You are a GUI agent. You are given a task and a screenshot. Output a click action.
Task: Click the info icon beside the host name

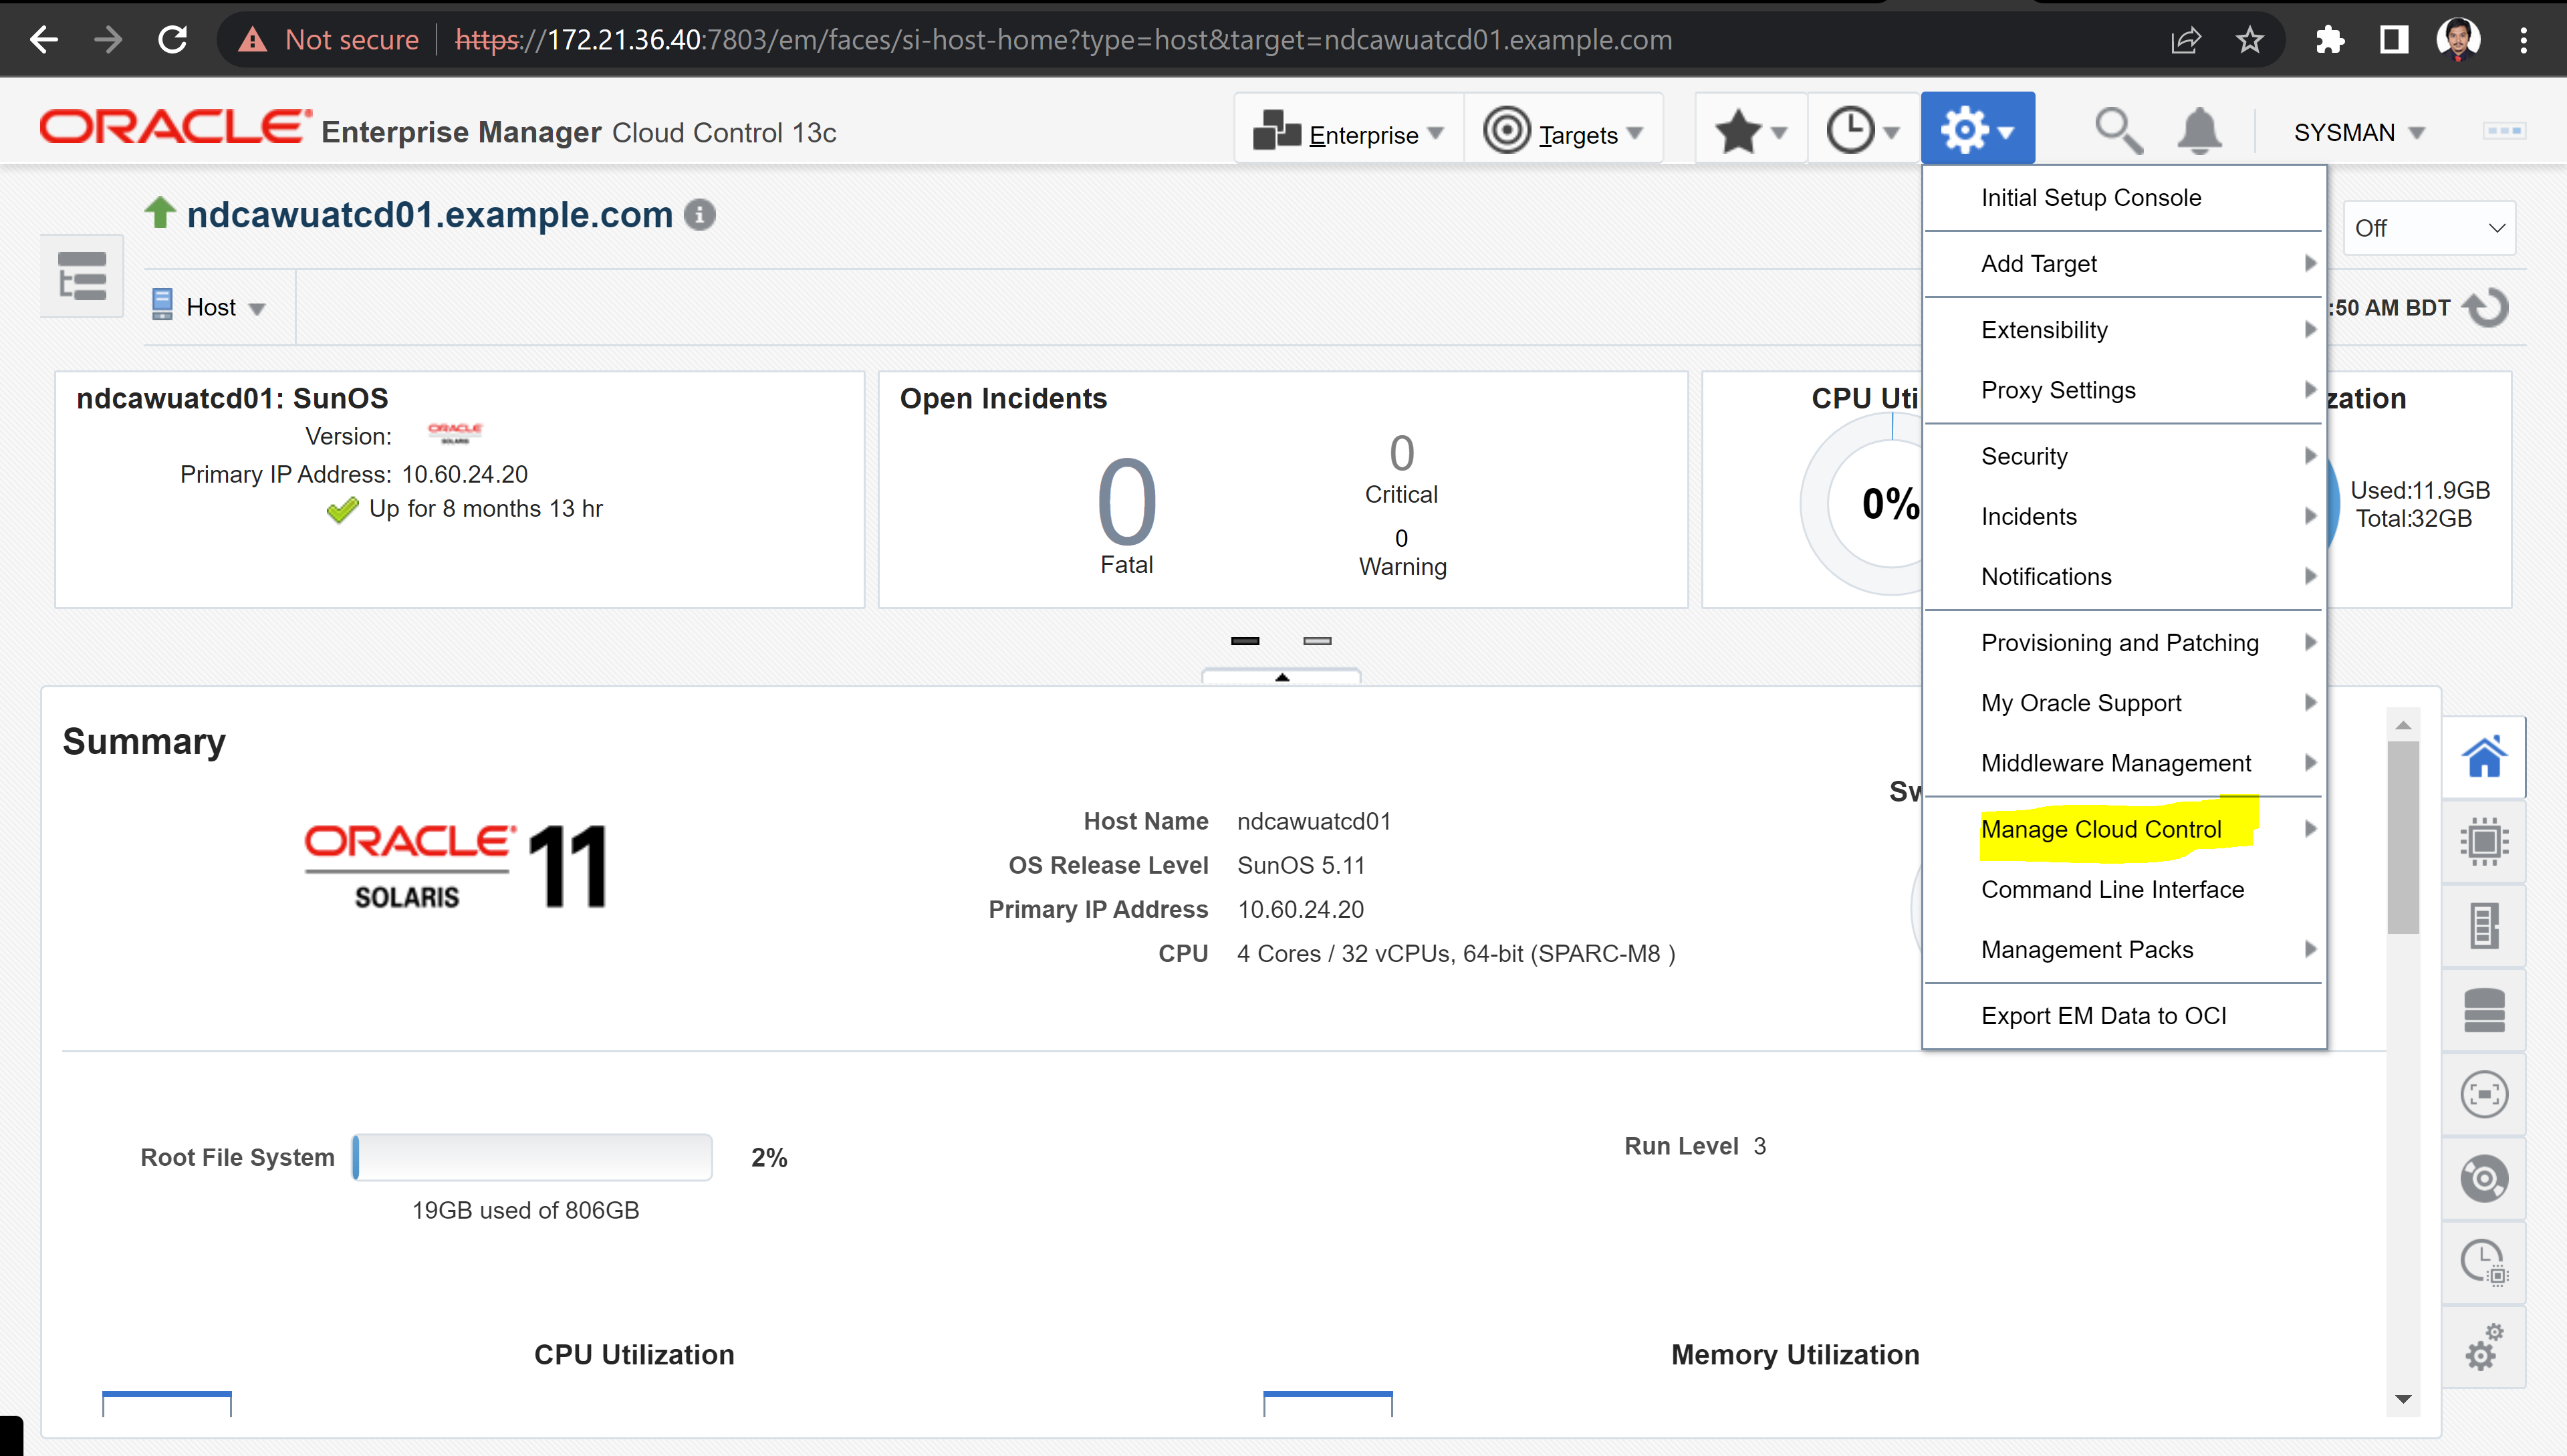pos(700,215)
